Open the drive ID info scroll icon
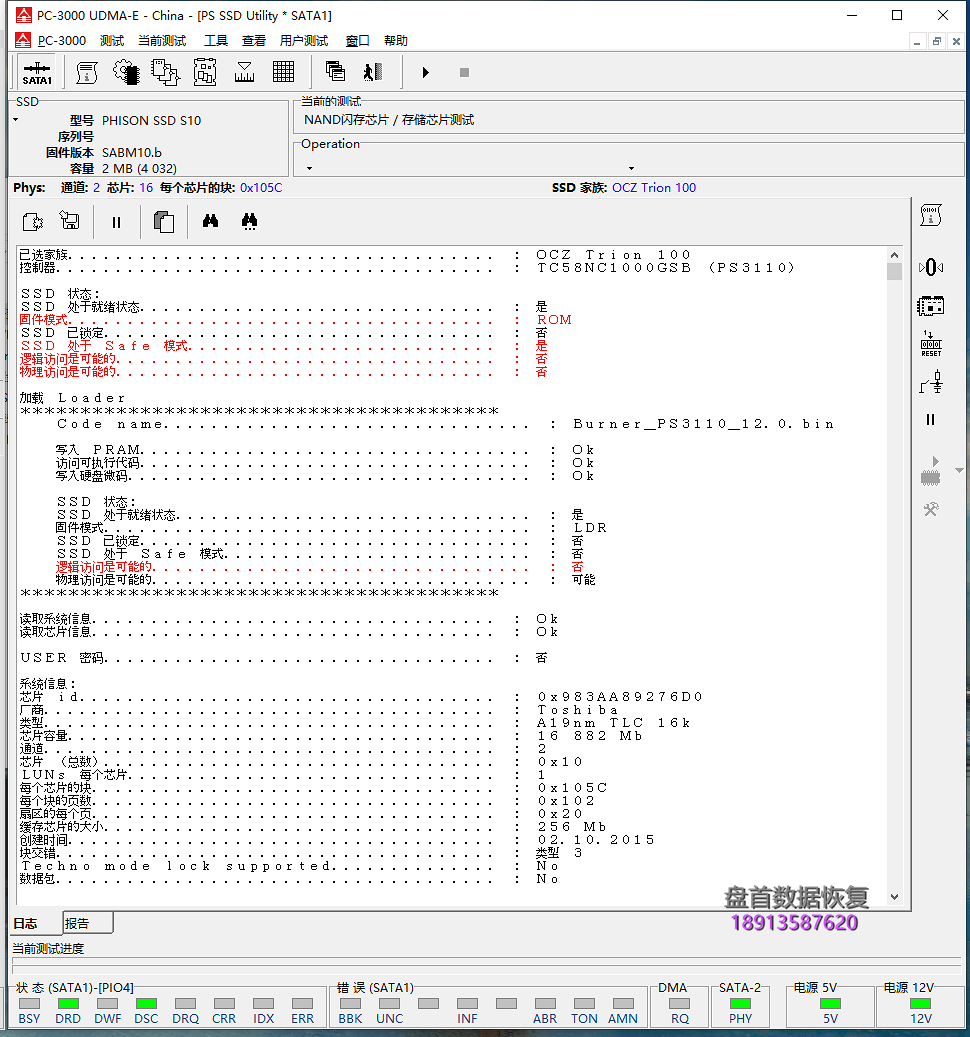The width and height of the screenshot is (970, 1037). coord(87,72)
